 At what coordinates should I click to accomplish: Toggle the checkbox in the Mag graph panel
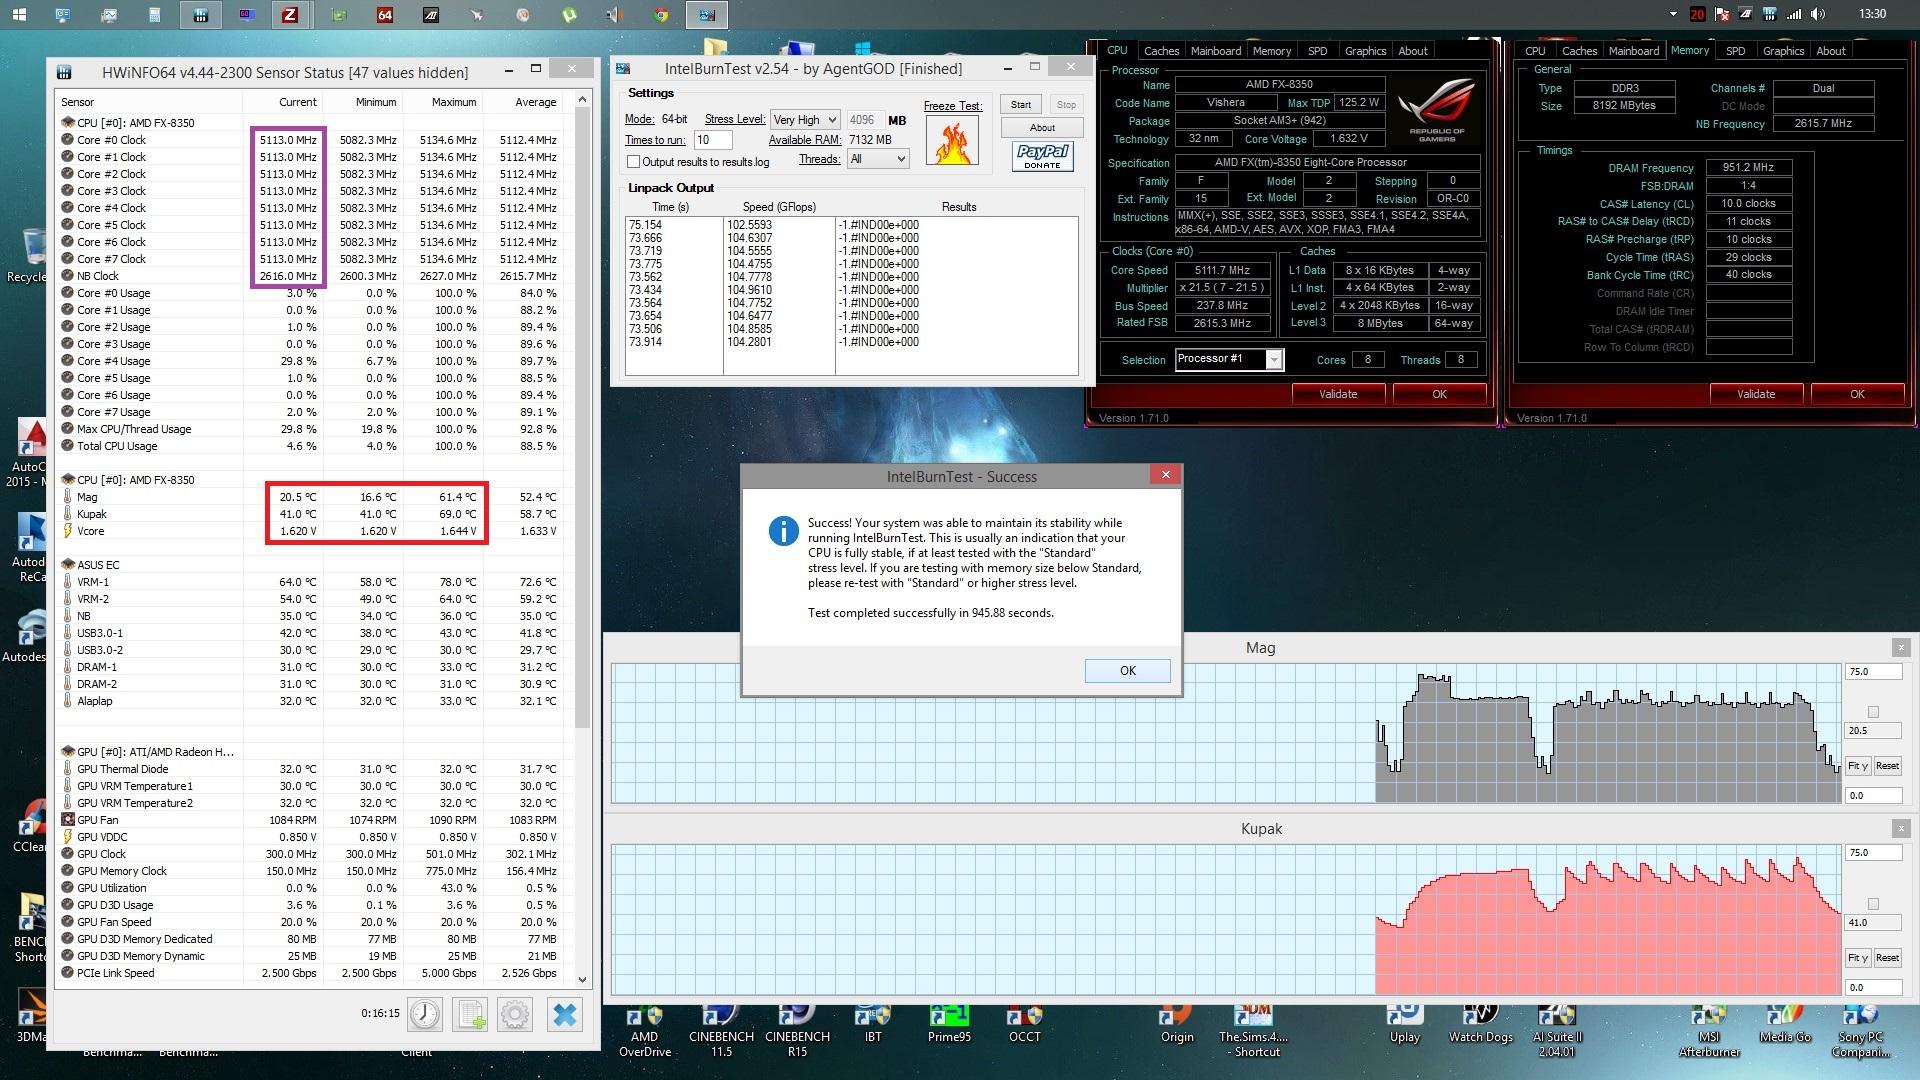coord(1873,712)
